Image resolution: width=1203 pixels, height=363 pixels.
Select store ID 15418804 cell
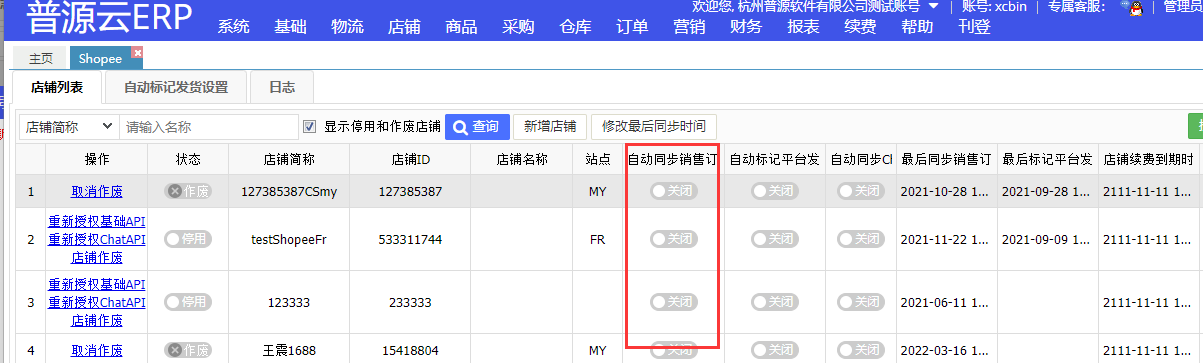410,350
